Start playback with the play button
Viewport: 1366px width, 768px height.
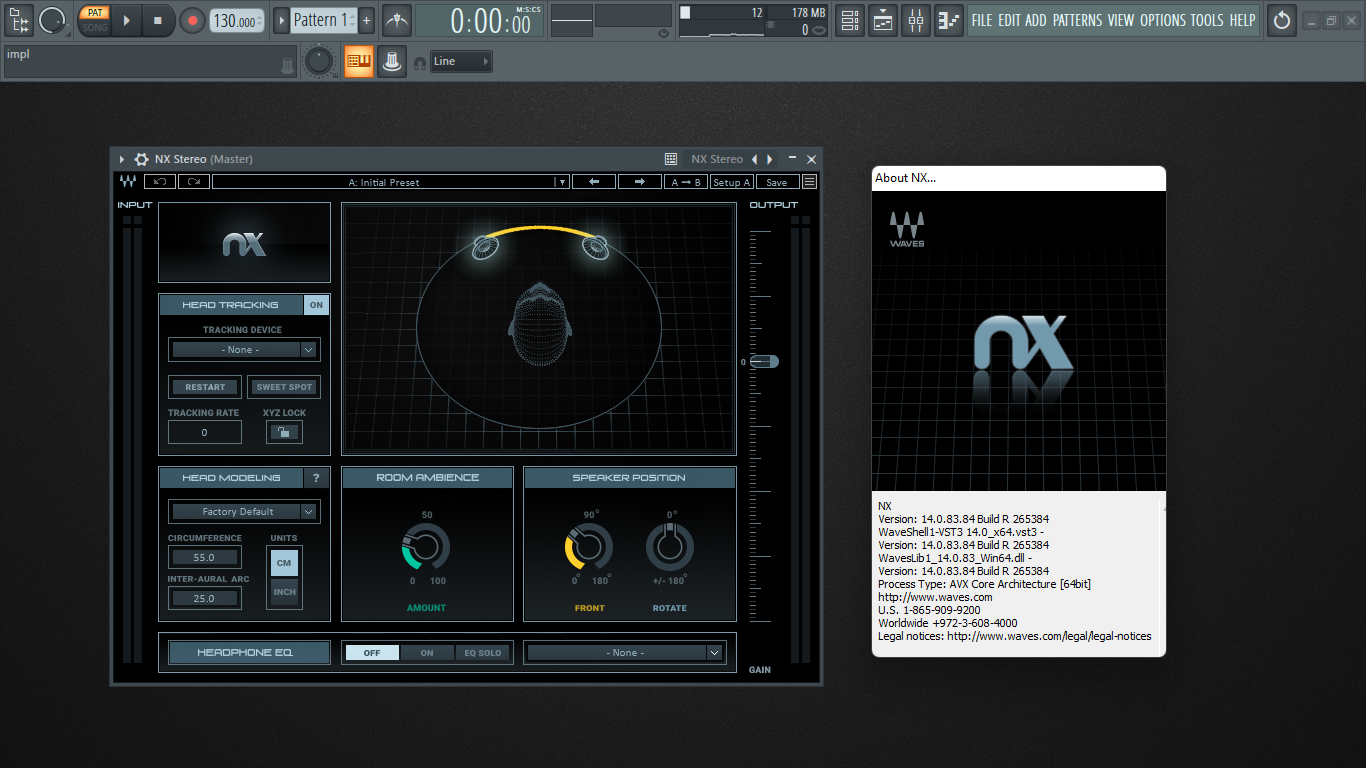point(126,20)
